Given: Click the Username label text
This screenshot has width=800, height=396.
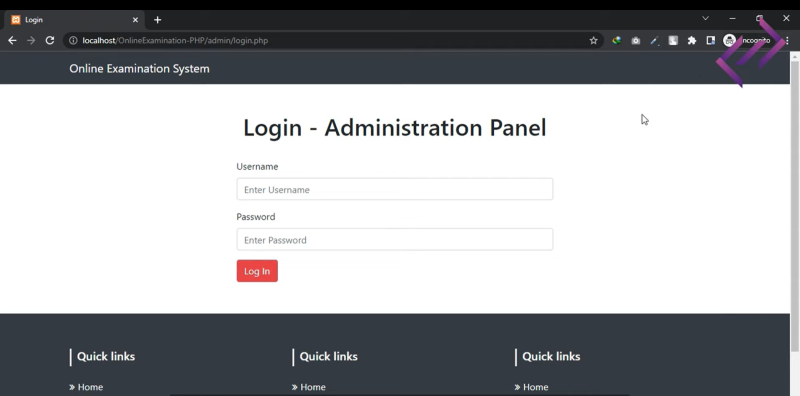Looking at the screenshot, I should pyautogui.click(x=257, y=166).
